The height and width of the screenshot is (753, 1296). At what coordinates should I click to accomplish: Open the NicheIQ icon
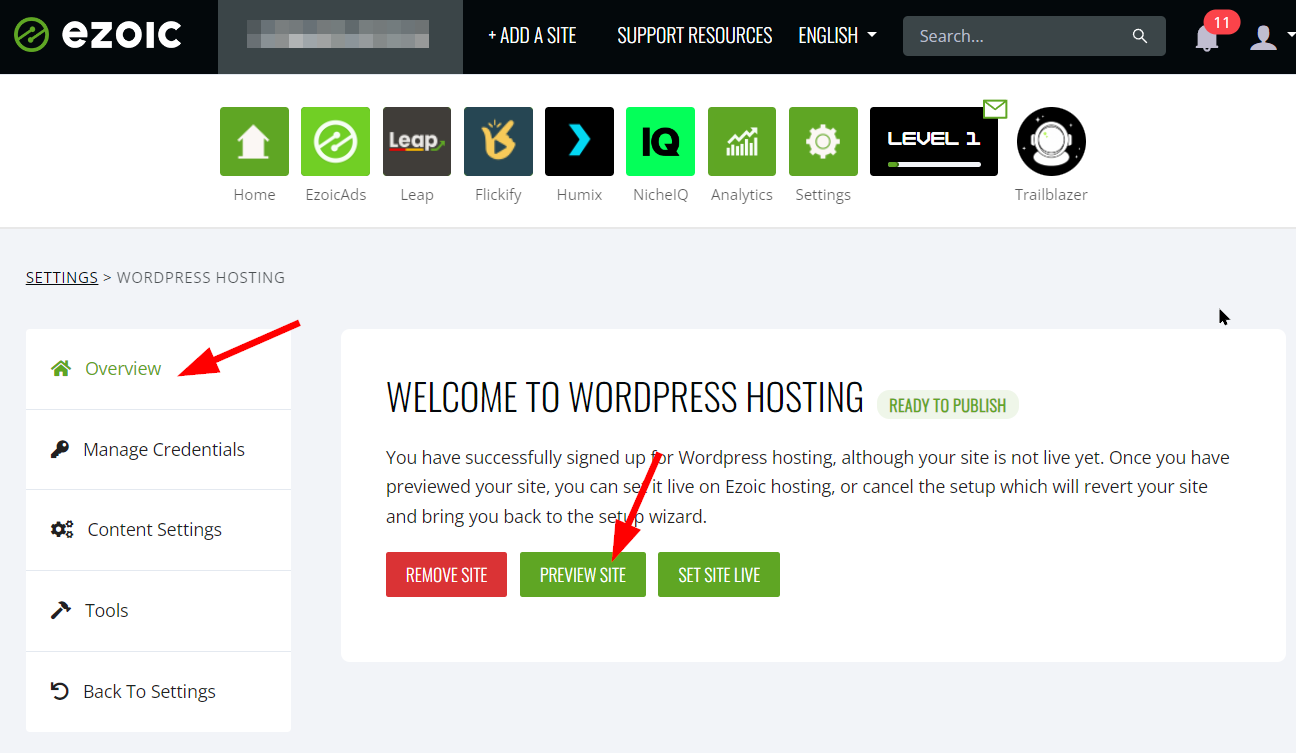(660, 141)
